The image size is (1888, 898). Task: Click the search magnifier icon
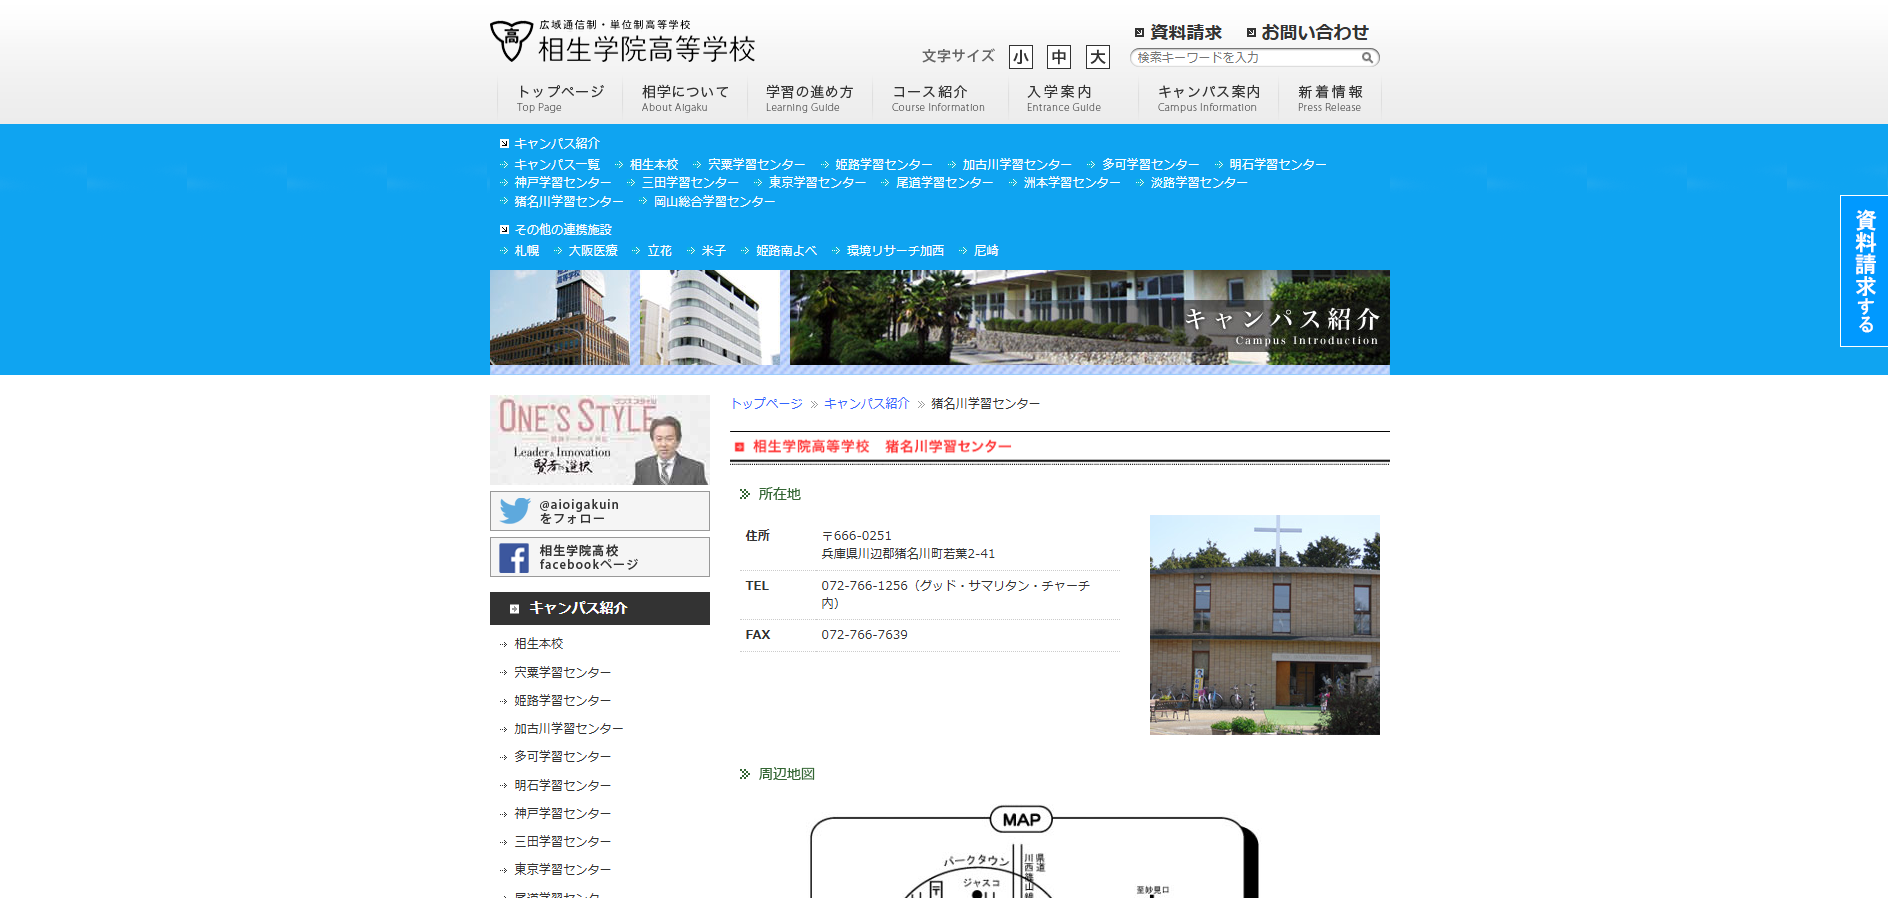coord(1367,58)
